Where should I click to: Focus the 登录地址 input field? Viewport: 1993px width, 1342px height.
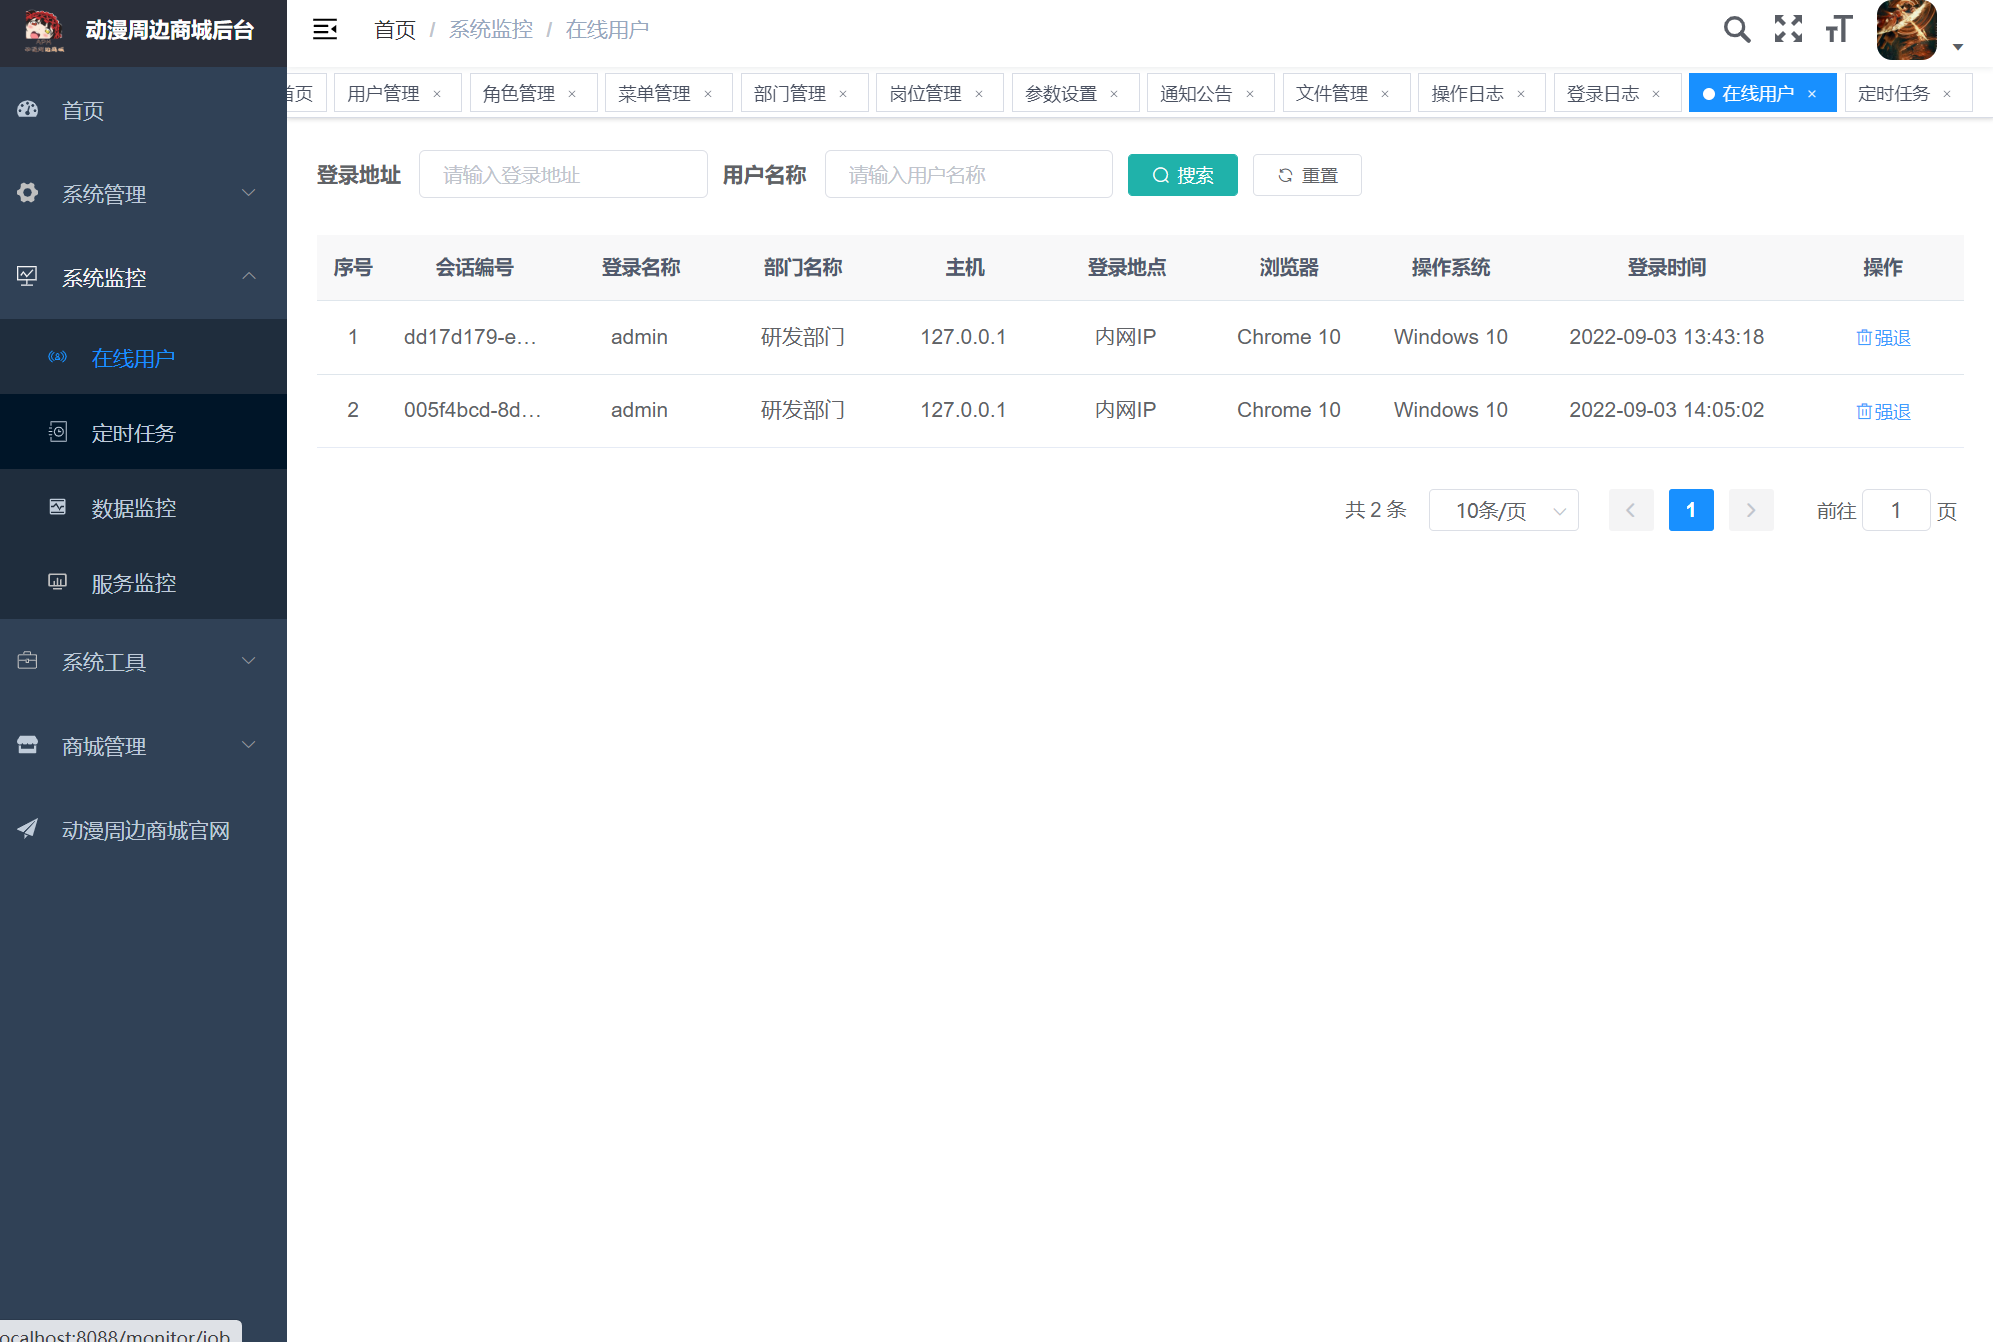click(563, 175)
